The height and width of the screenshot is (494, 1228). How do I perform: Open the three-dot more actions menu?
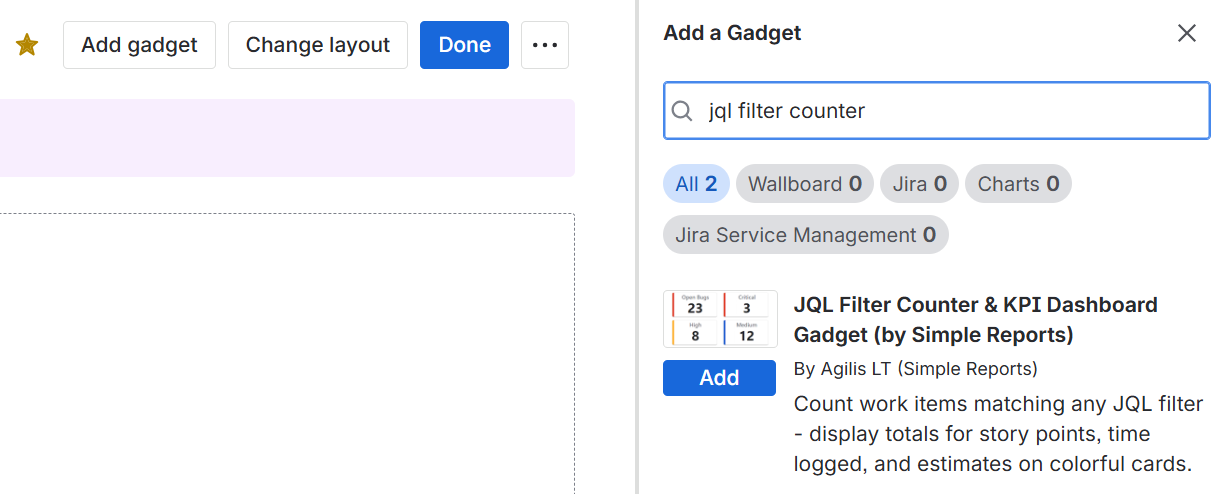[545, 45]
